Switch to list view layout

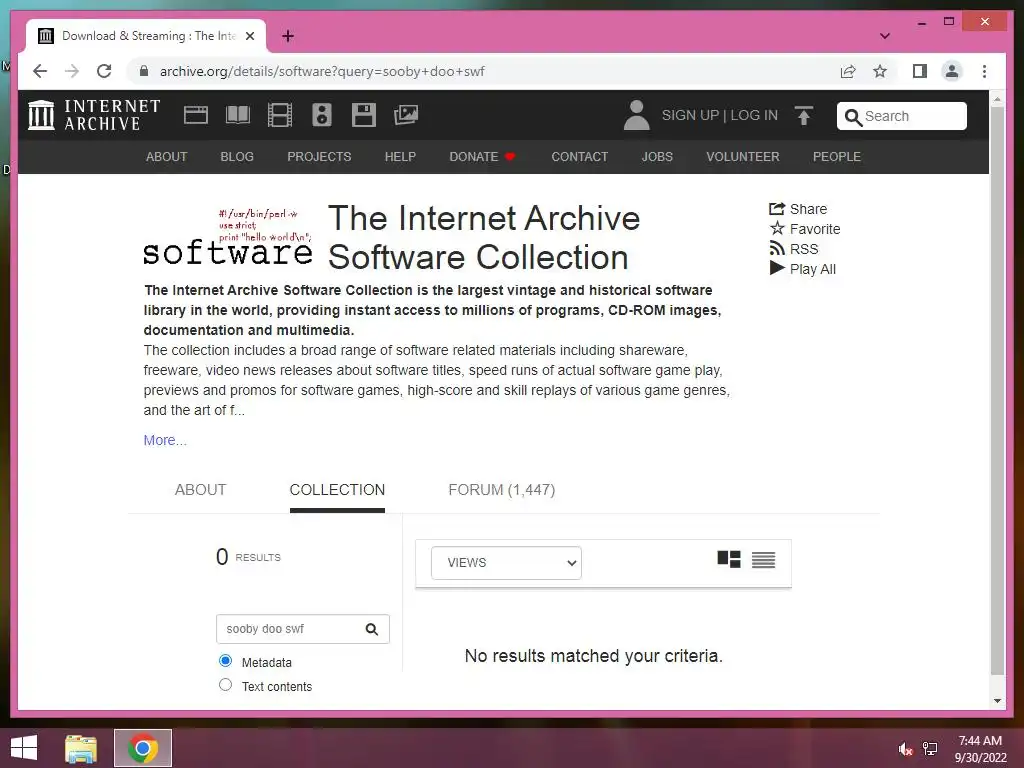763,560
